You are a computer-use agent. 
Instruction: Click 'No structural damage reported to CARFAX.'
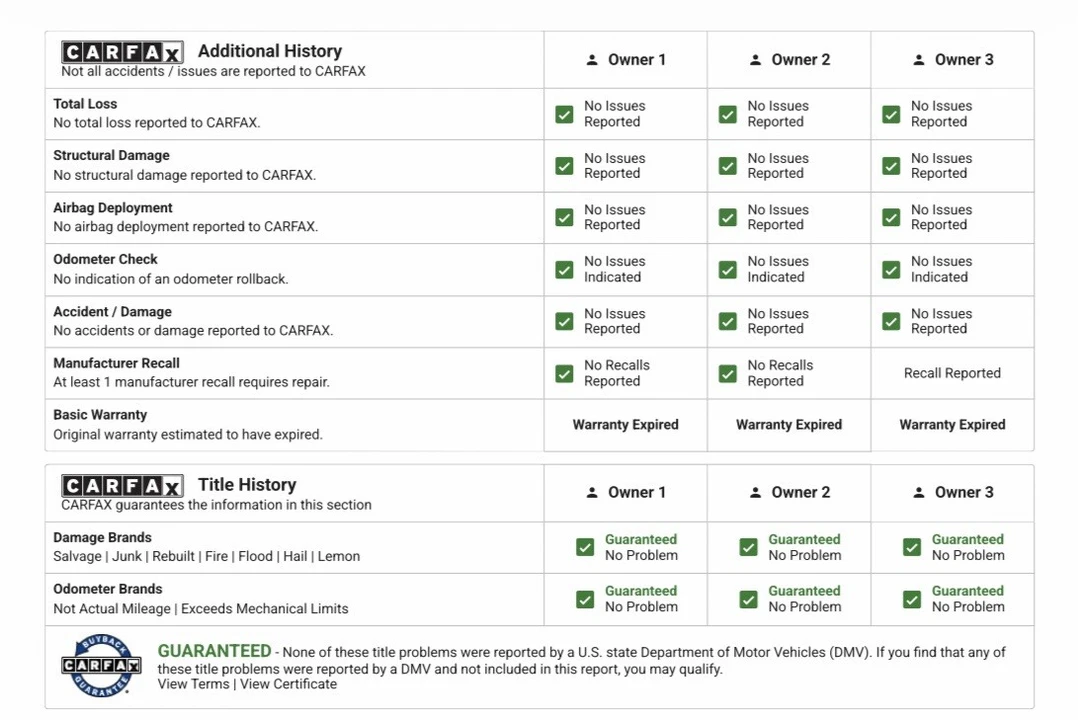[184, 175]
